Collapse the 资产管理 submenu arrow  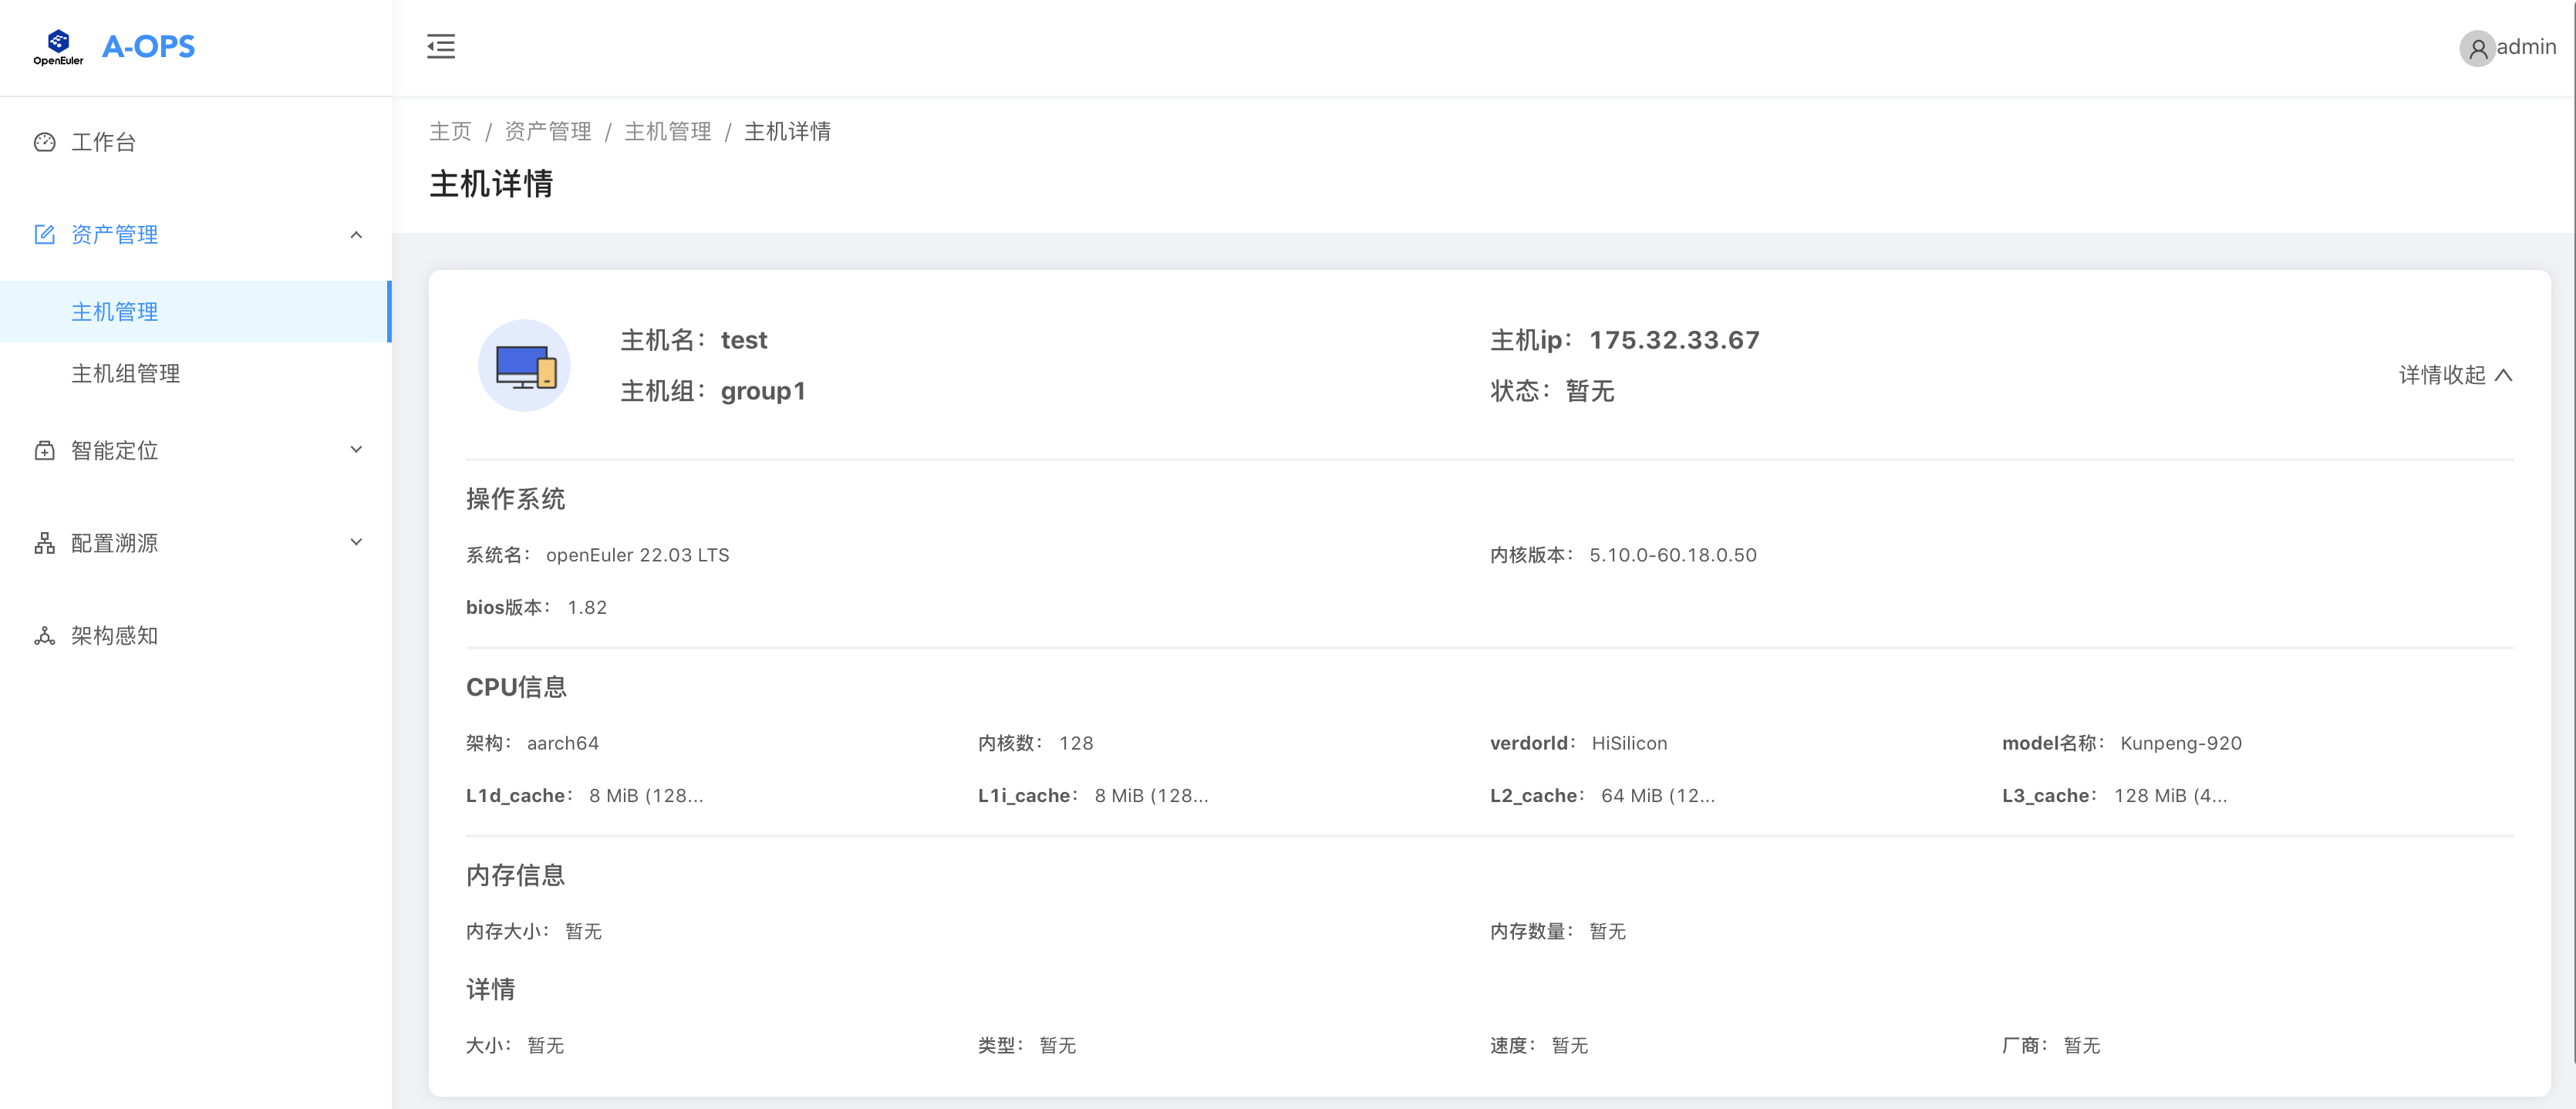coord(356,234)
